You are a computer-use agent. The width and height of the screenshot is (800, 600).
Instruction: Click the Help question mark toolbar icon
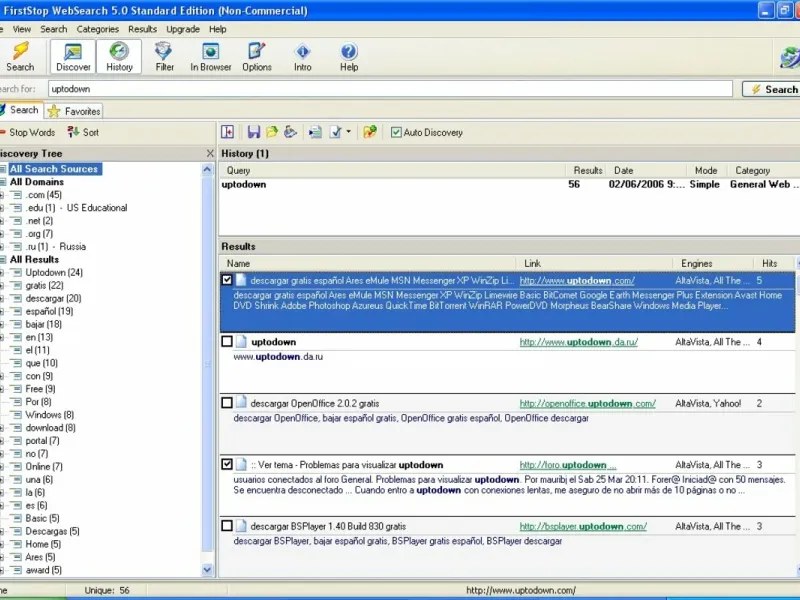pyautogui.click(x=349, y=57)
